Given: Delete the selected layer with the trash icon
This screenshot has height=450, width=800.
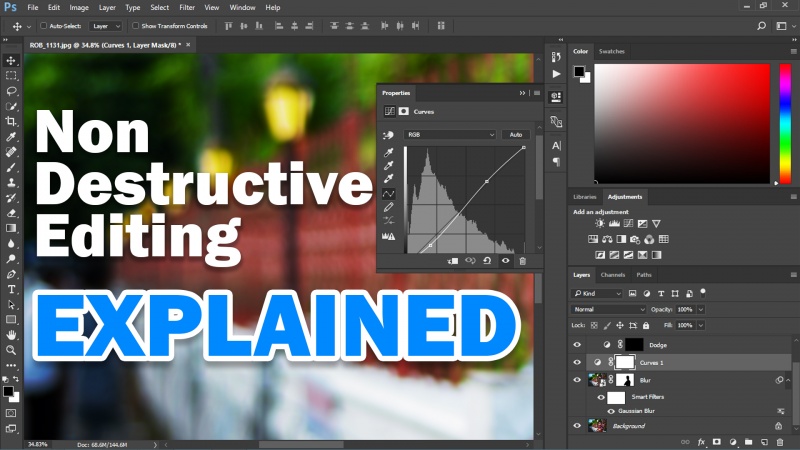Looking at the screenshot, I should point(780,442).
